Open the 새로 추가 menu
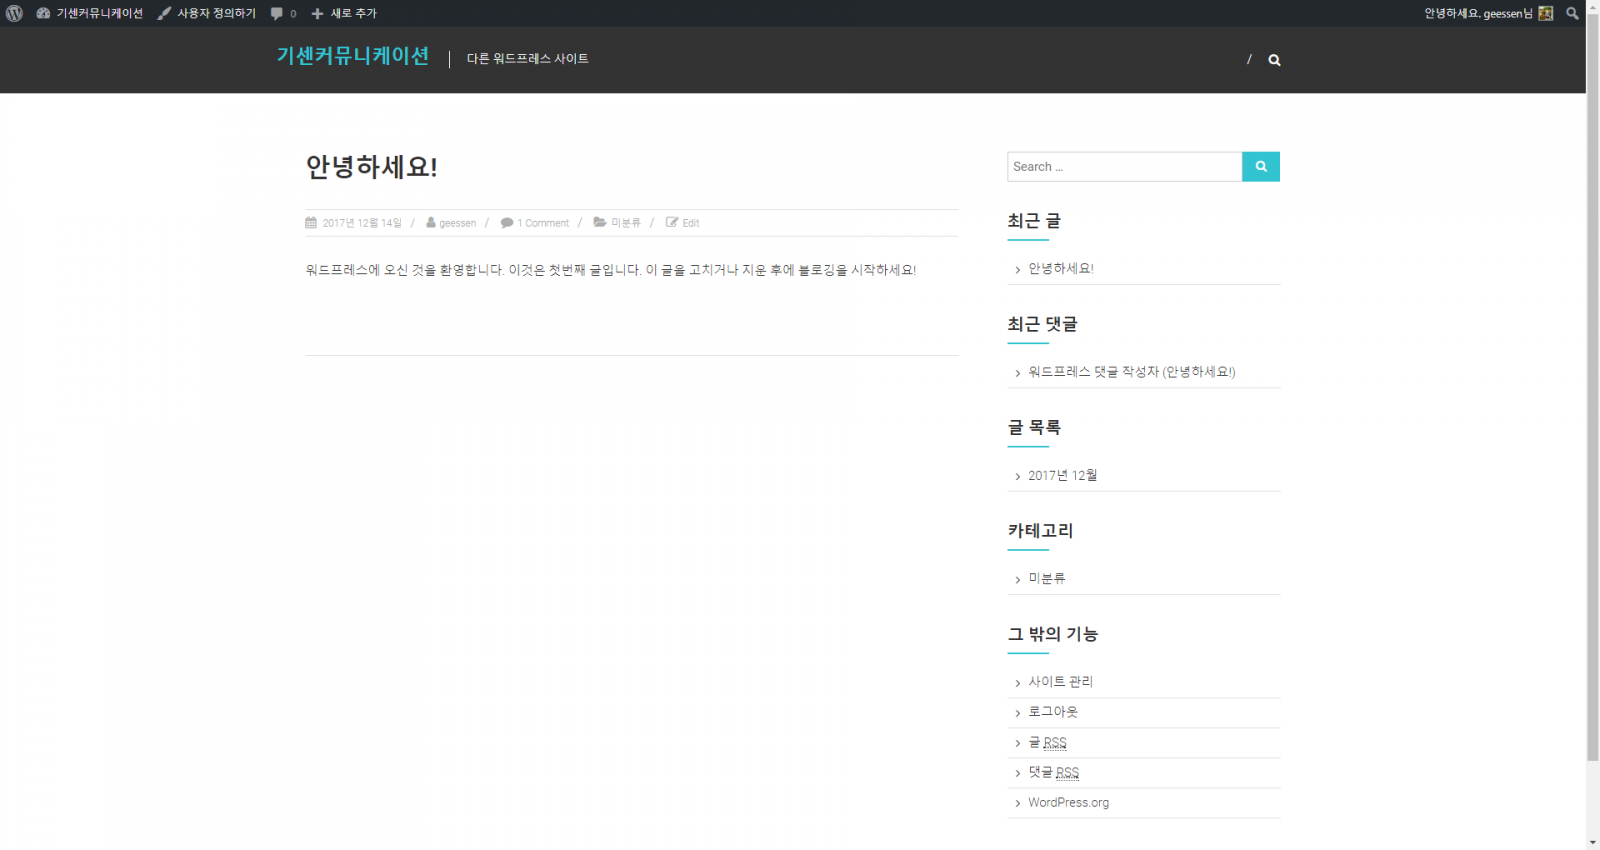 344,13
